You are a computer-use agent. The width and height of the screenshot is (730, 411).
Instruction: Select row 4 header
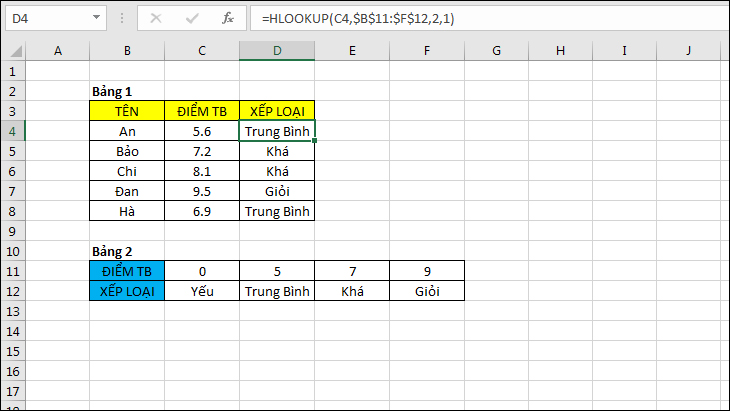pyautogui.click(x=13, y=131)
